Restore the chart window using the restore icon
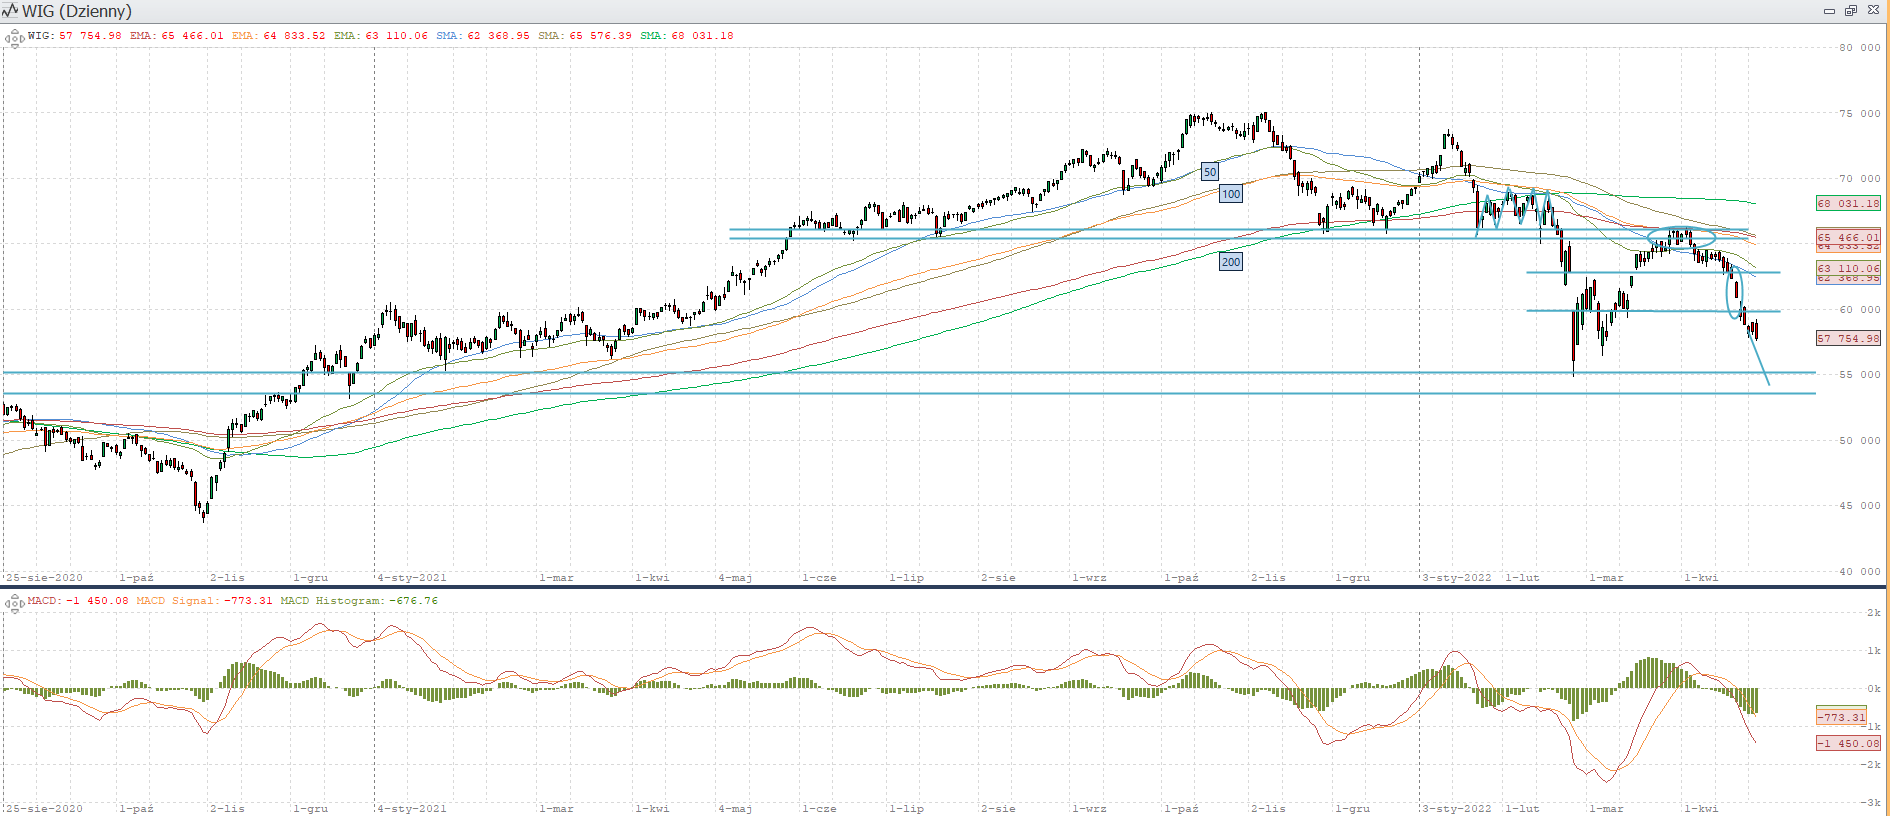The height and width of the screenshot is (816, 1890). pyautogui.click(x=1851, y=11)
